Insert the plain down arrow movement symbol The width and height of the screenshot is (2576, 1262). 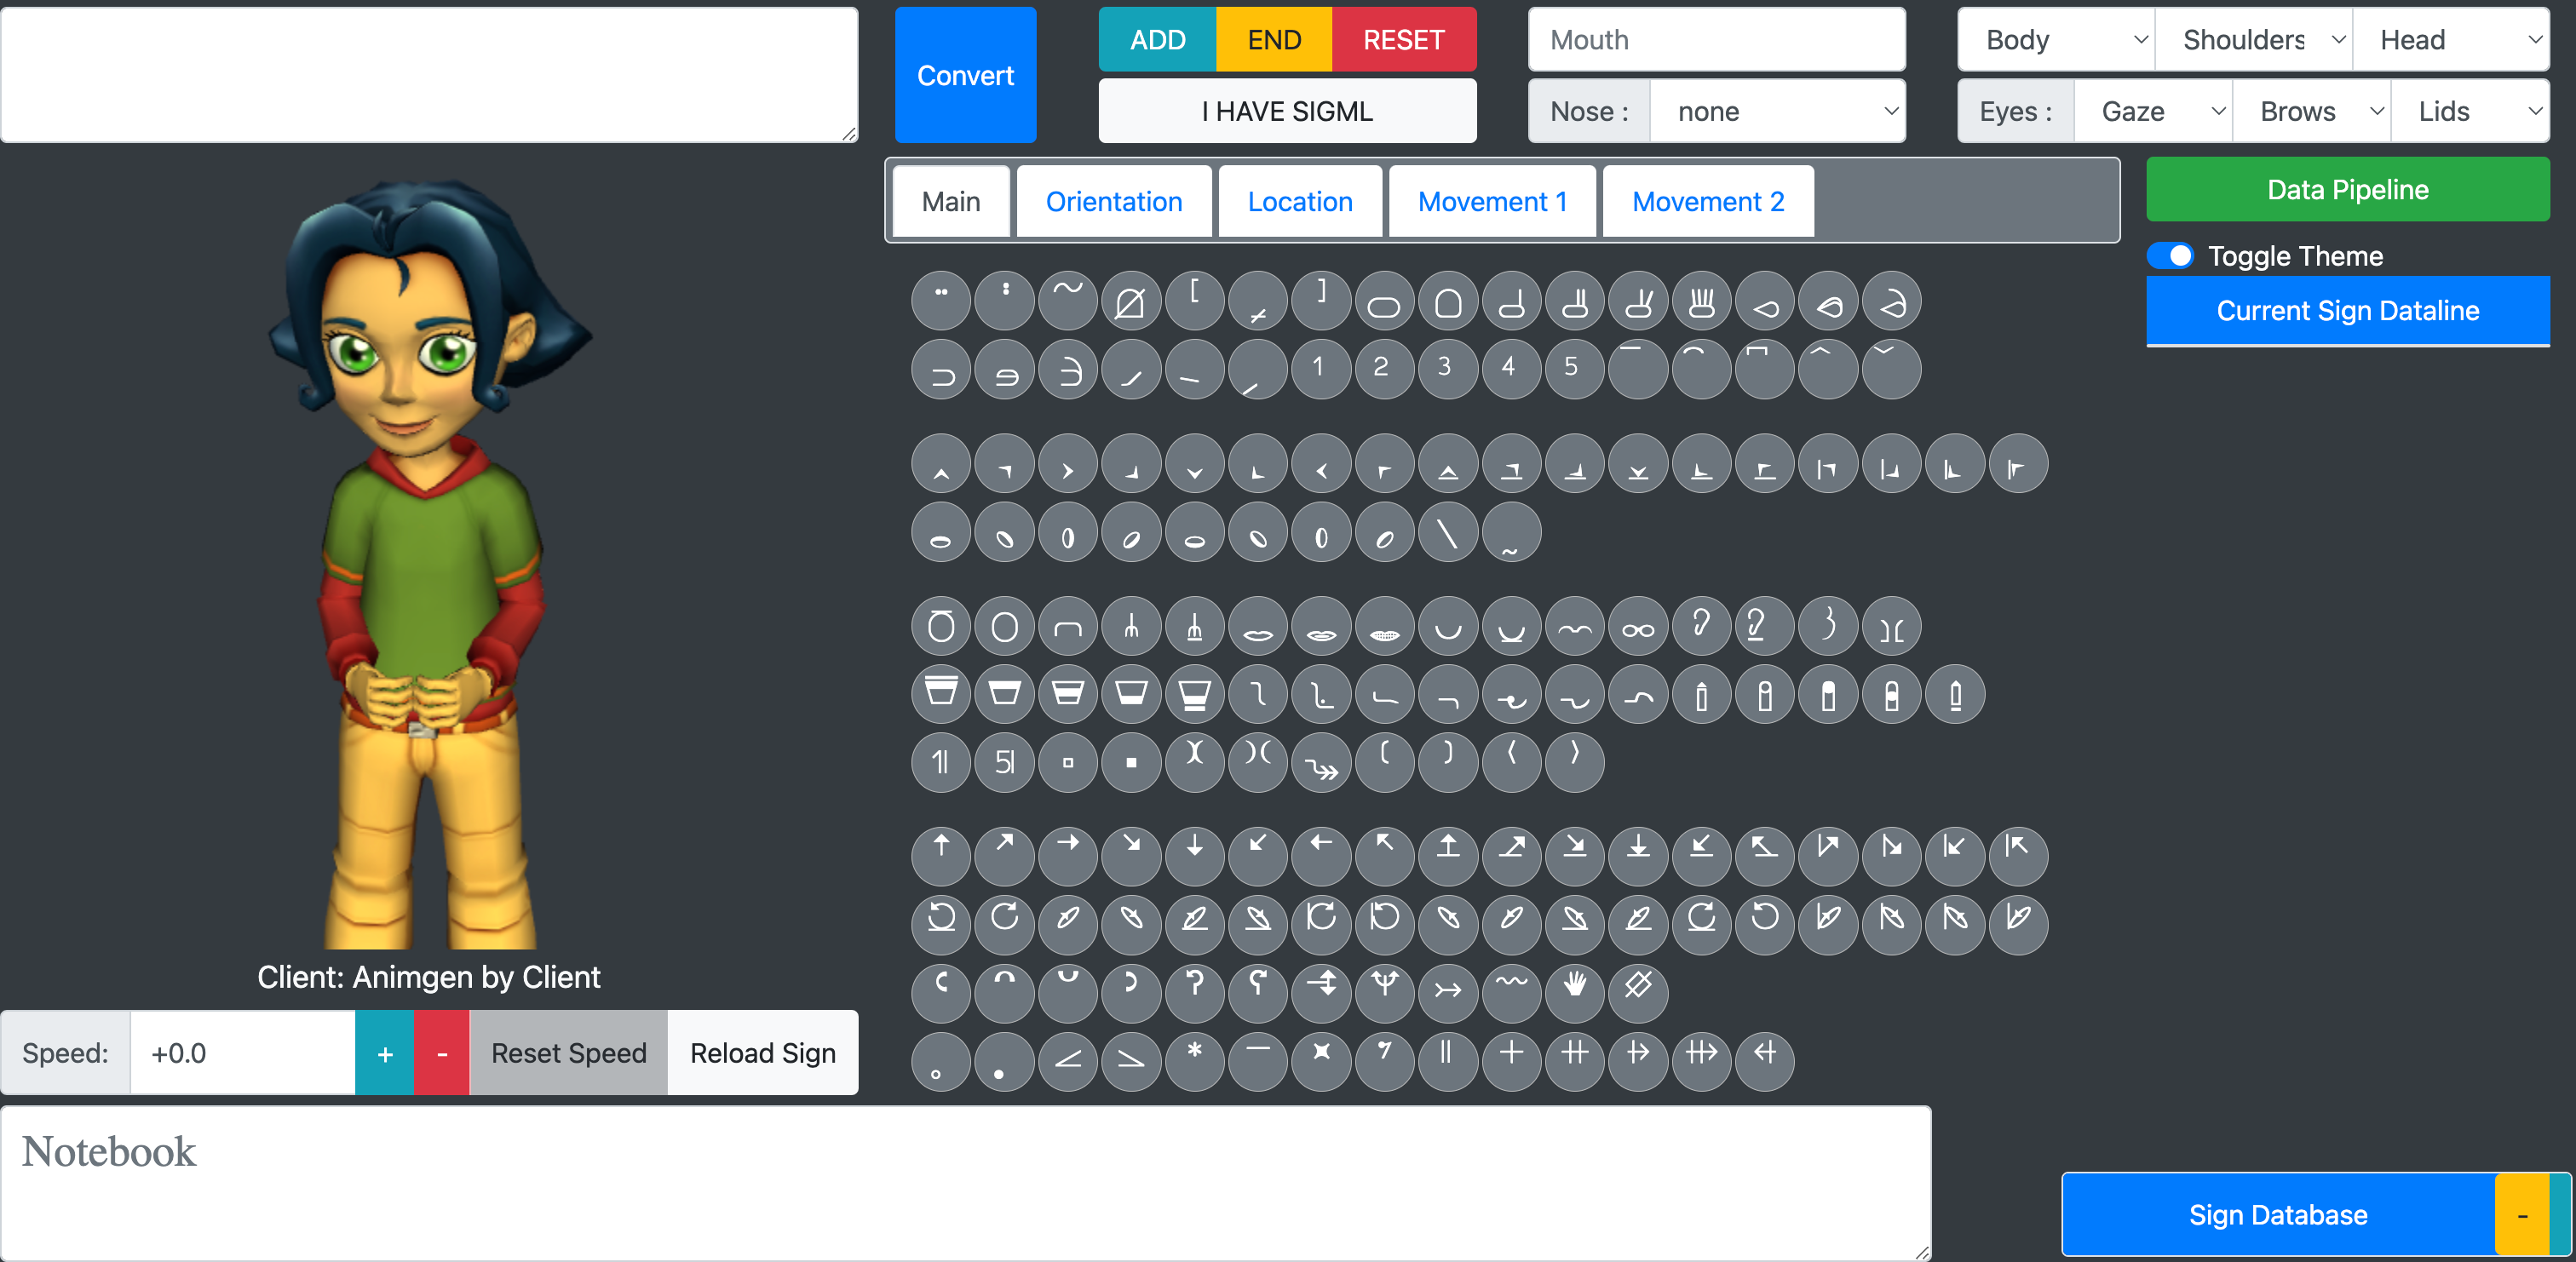point(1194,857)
